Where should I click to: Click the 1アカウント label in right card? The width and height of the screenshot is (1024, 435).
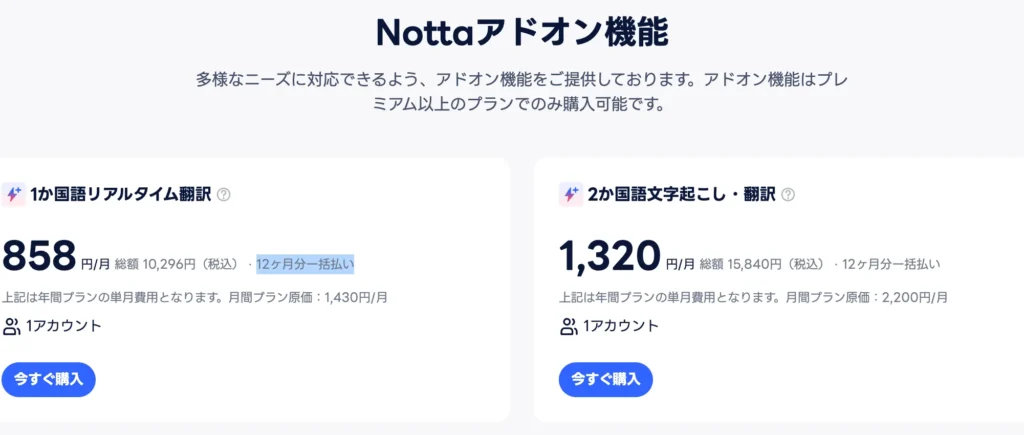click(621, 326)
